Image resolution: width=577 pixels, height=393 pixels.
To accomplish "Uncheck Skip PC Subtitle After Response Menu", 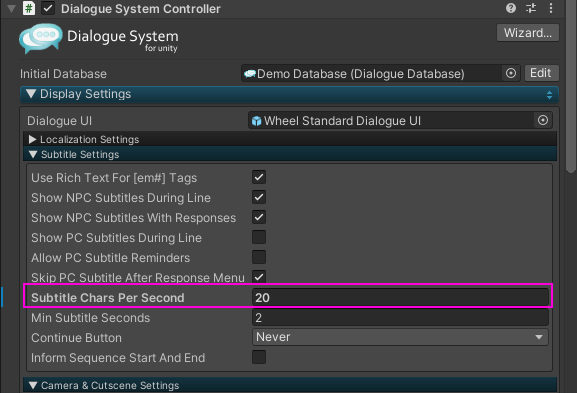I will [x=259, y=277].
